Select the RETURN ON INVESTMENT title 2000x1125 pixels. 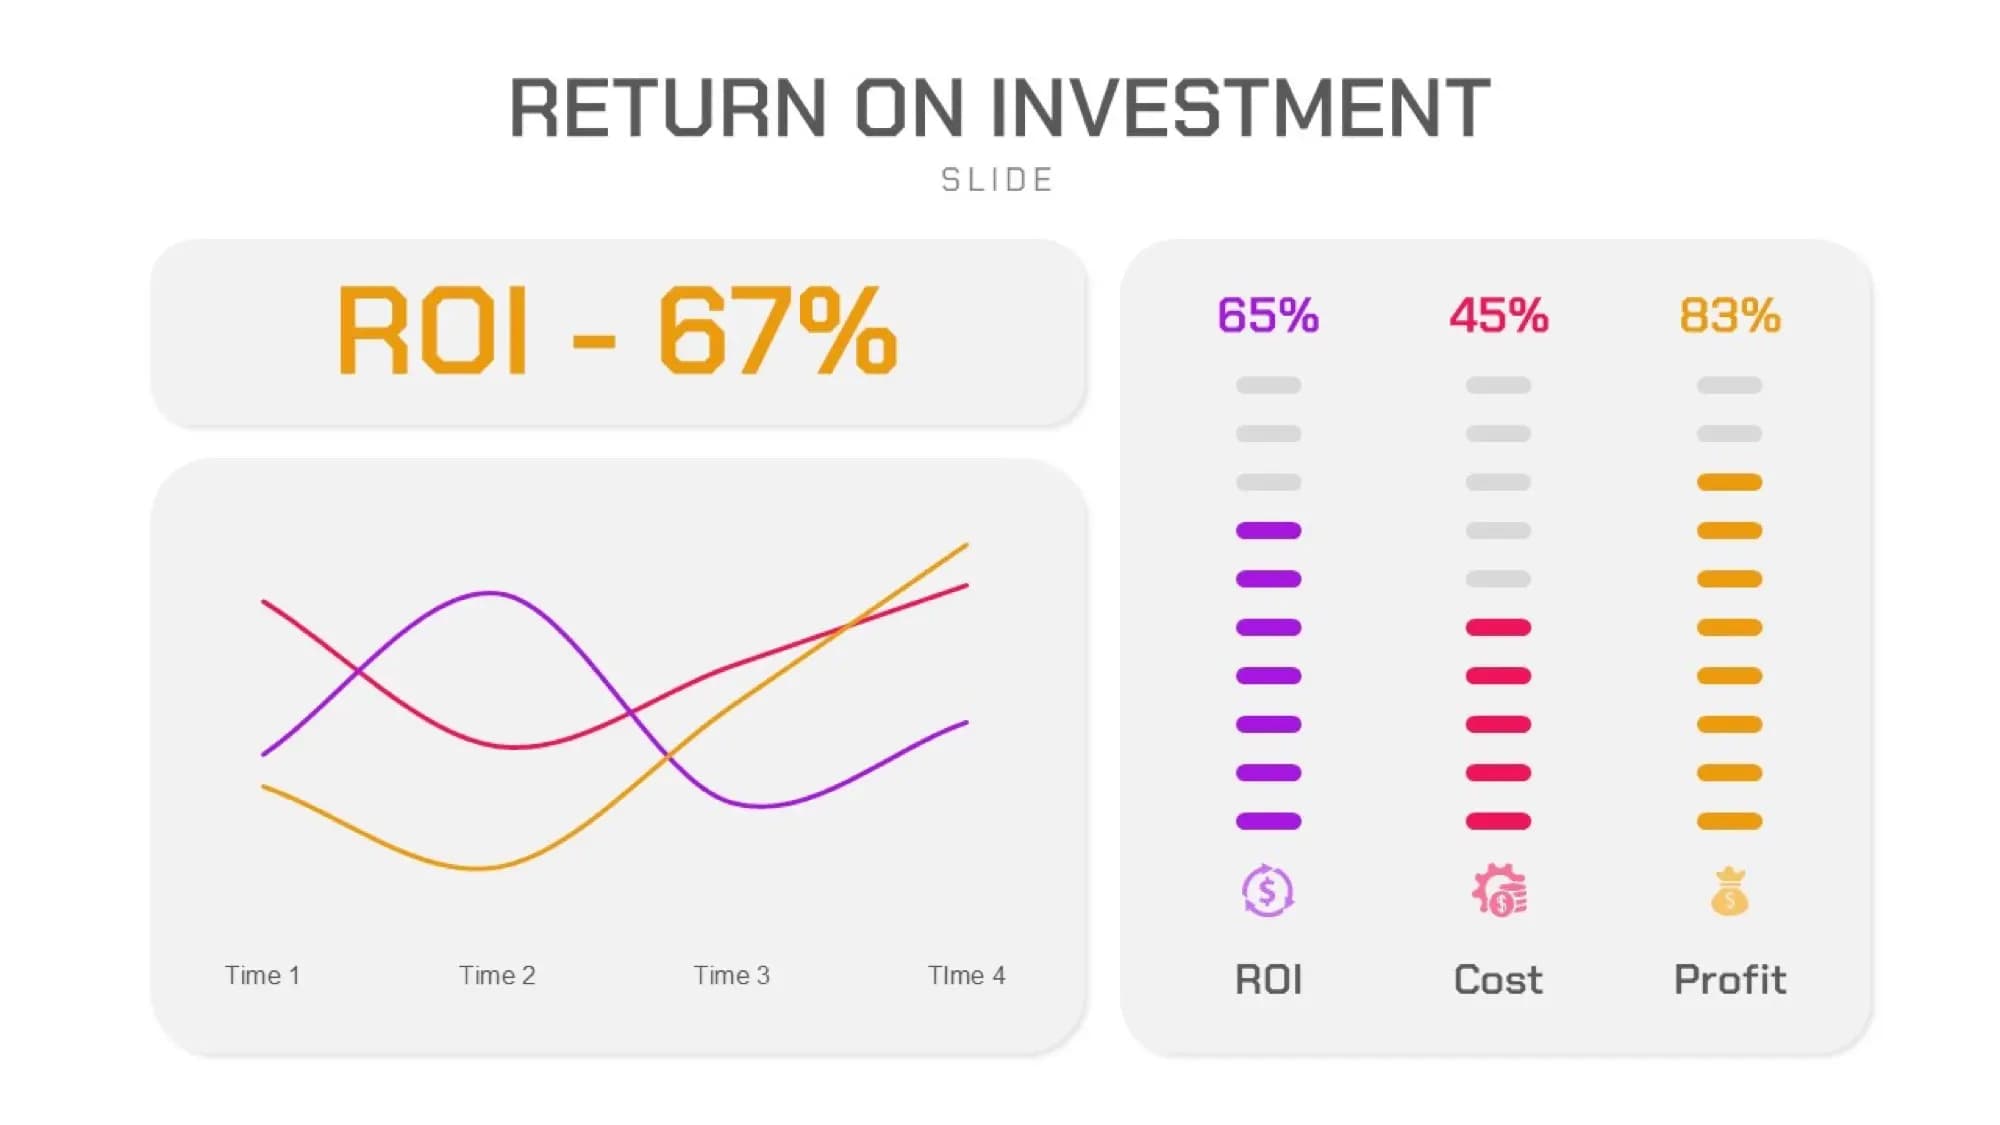1000,108
